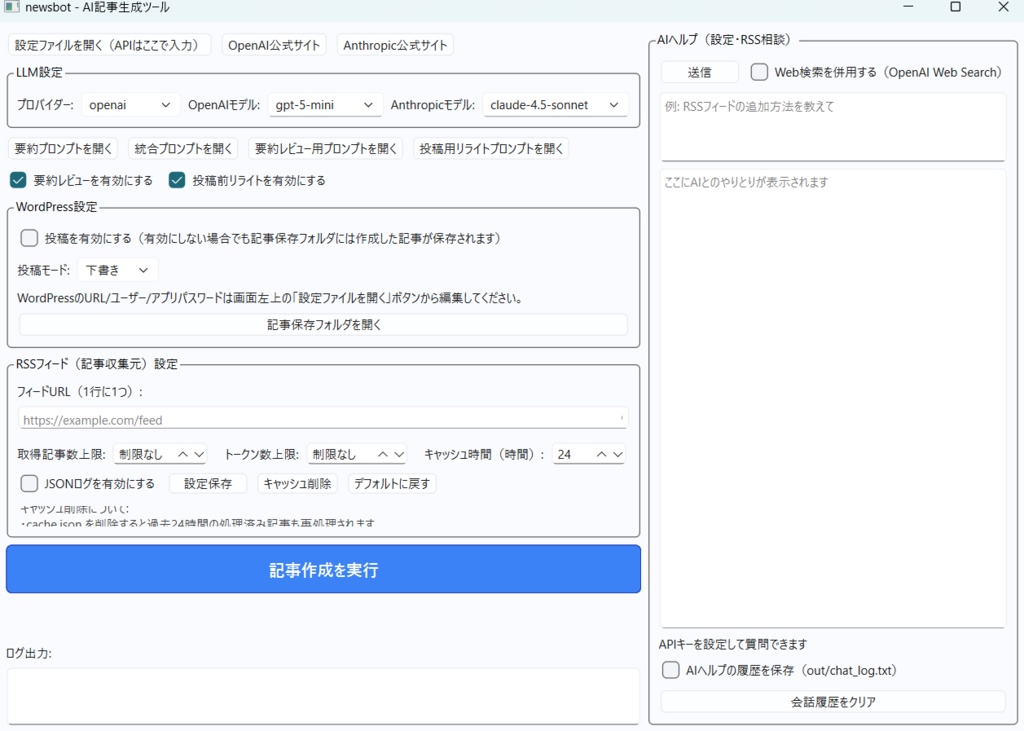Open the Anthropicモデル model dropdown

pos(555,104)
